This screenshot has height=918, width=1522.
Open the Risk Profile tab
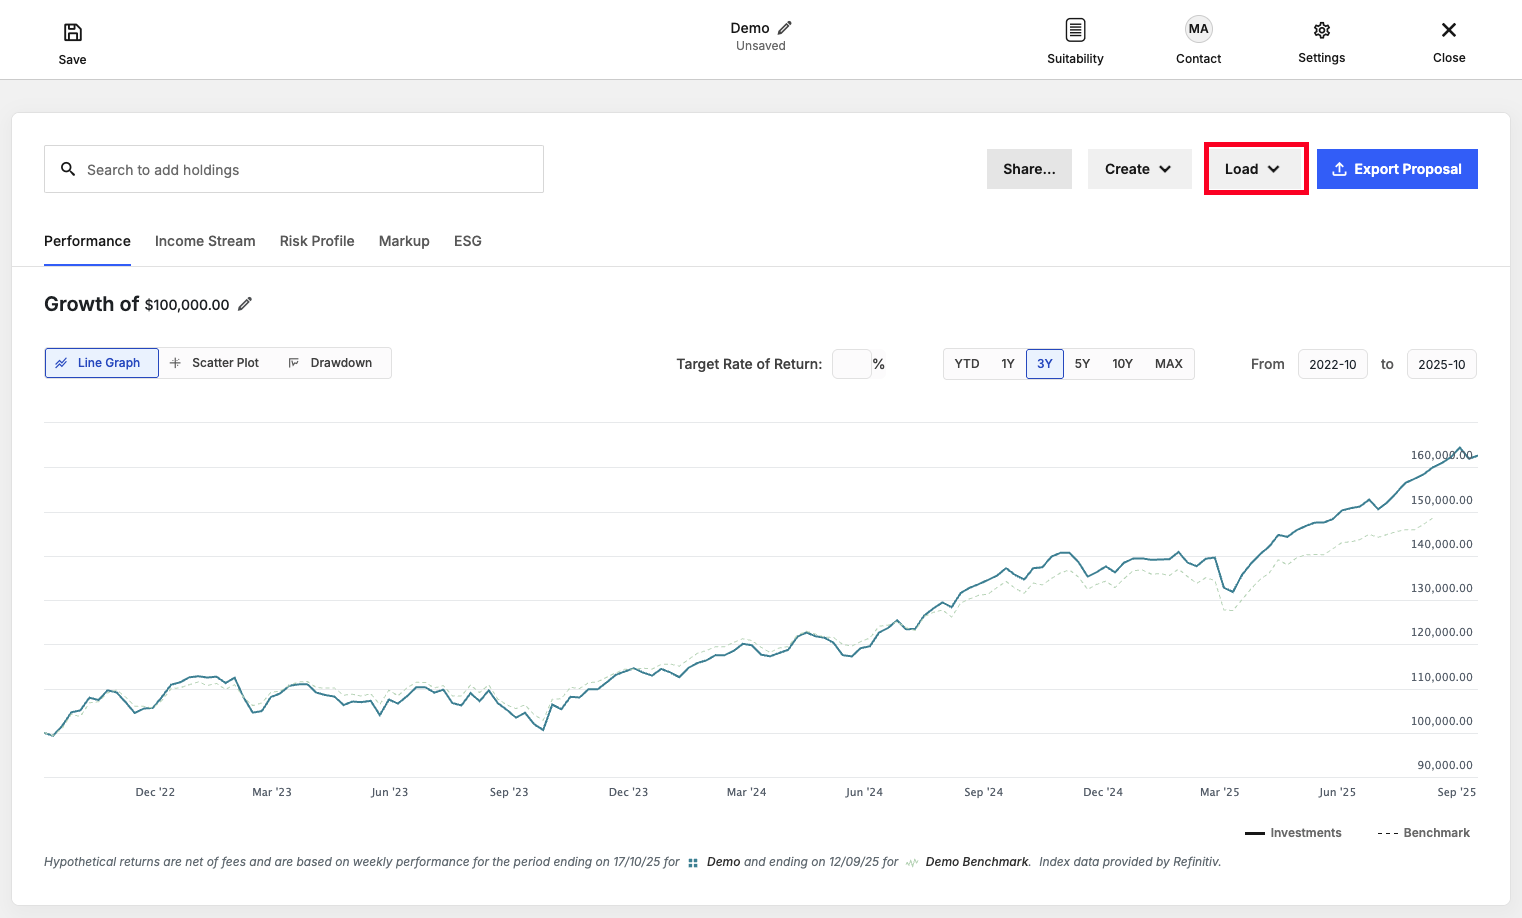coord(317,241)
